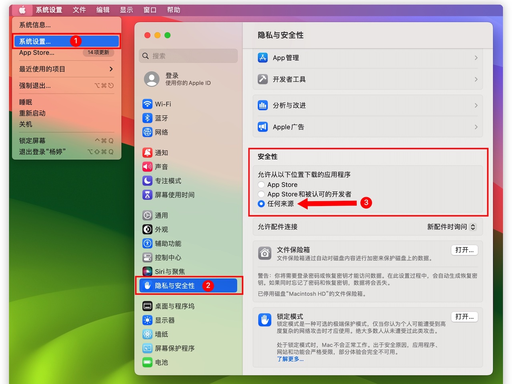The width and height of the screenshot is (512, 384).
Task: Open the 墙纸 wallpaper icon
Action: (147, 334)
